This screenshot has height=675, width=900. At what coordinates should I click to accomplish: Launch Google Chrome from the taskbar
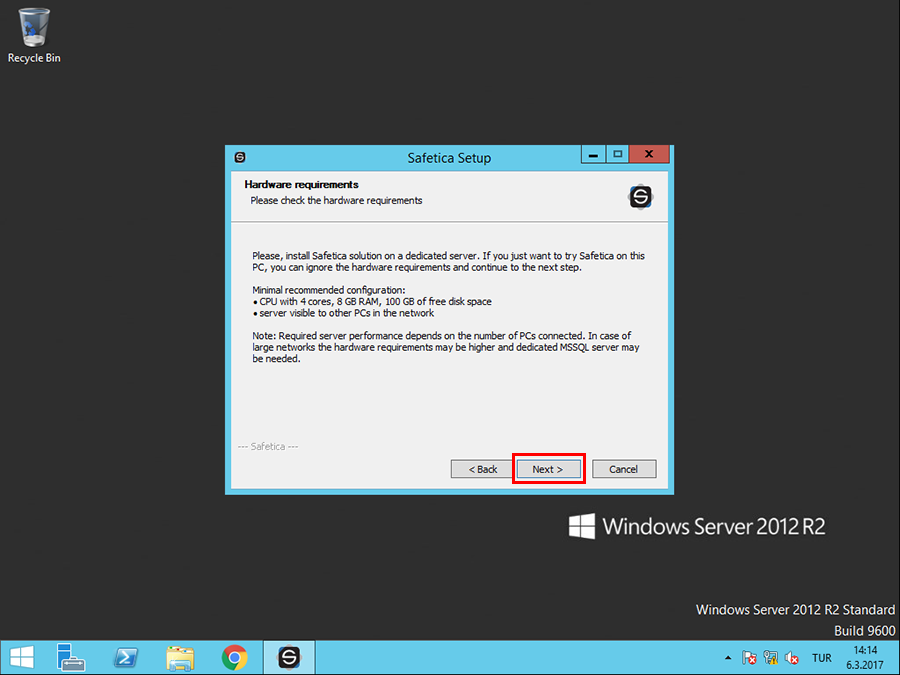(234, 658)
